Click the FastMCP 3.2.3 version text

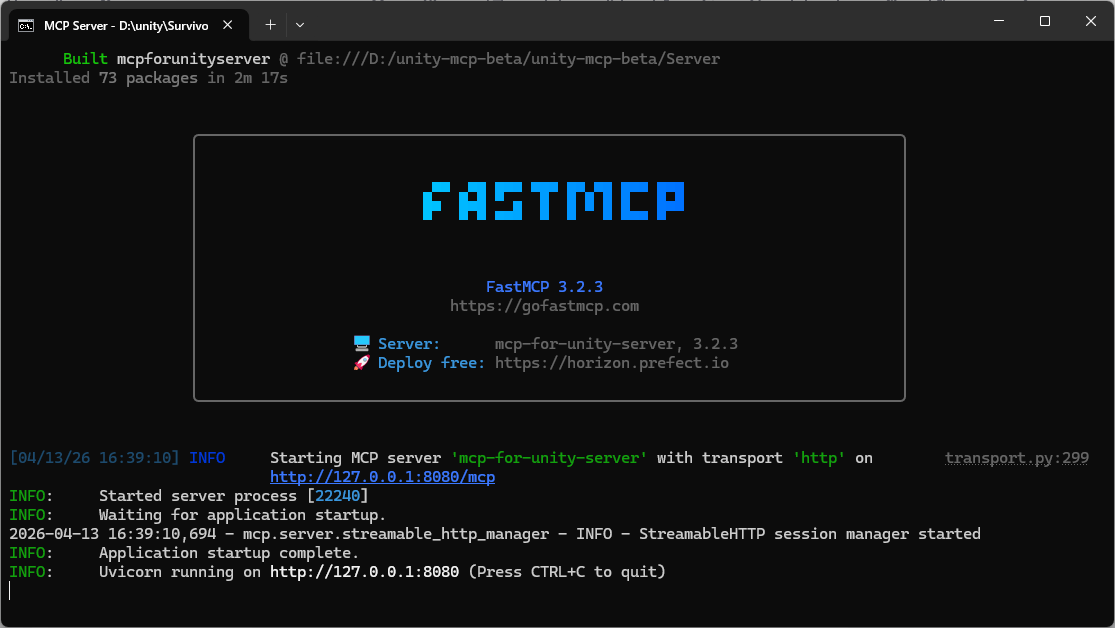point(545,287)
